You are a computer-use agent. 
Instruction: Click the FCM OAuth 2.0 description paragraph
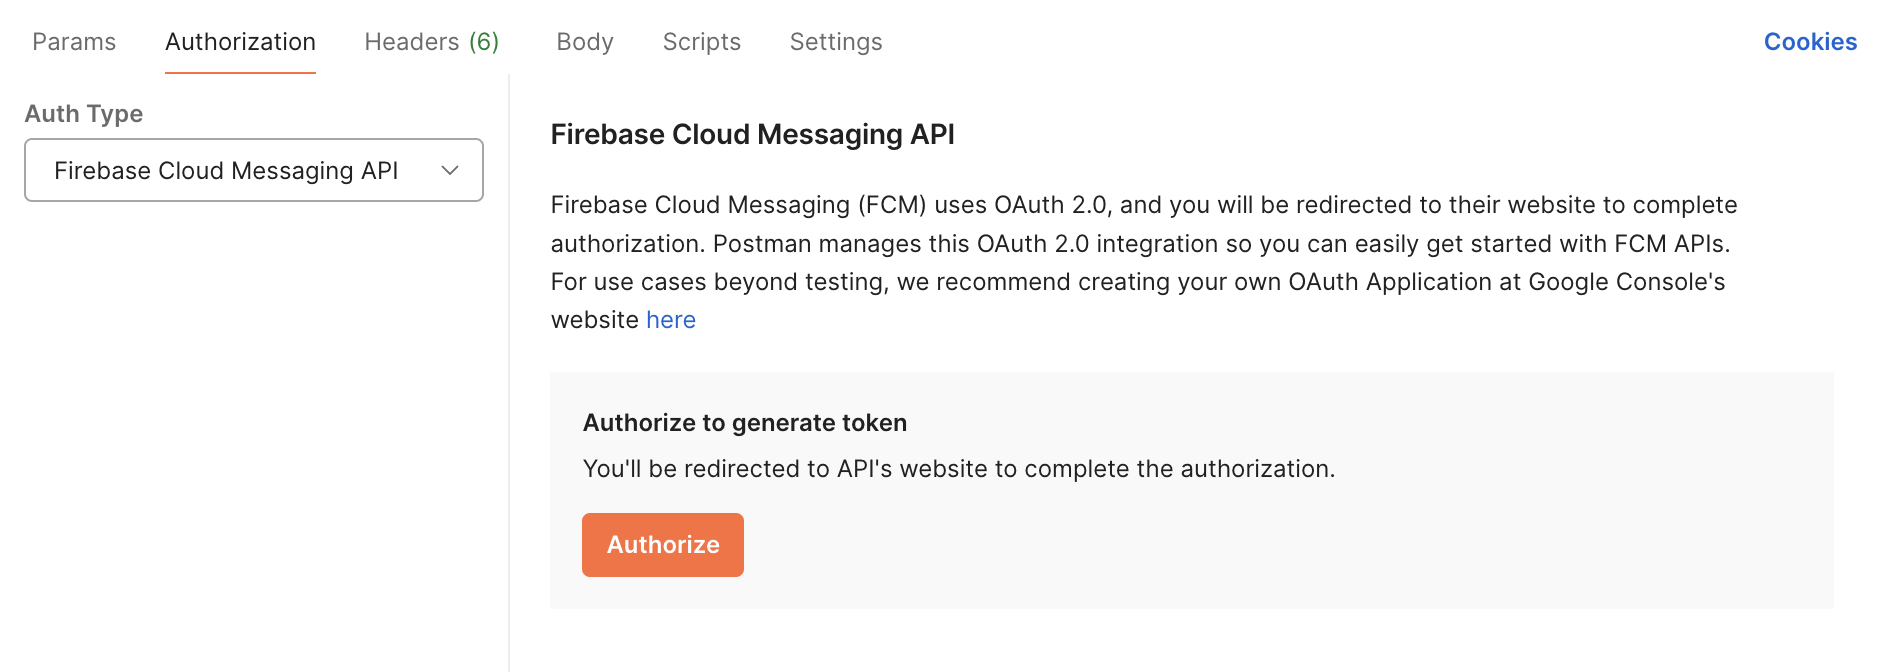point(1140,244)
